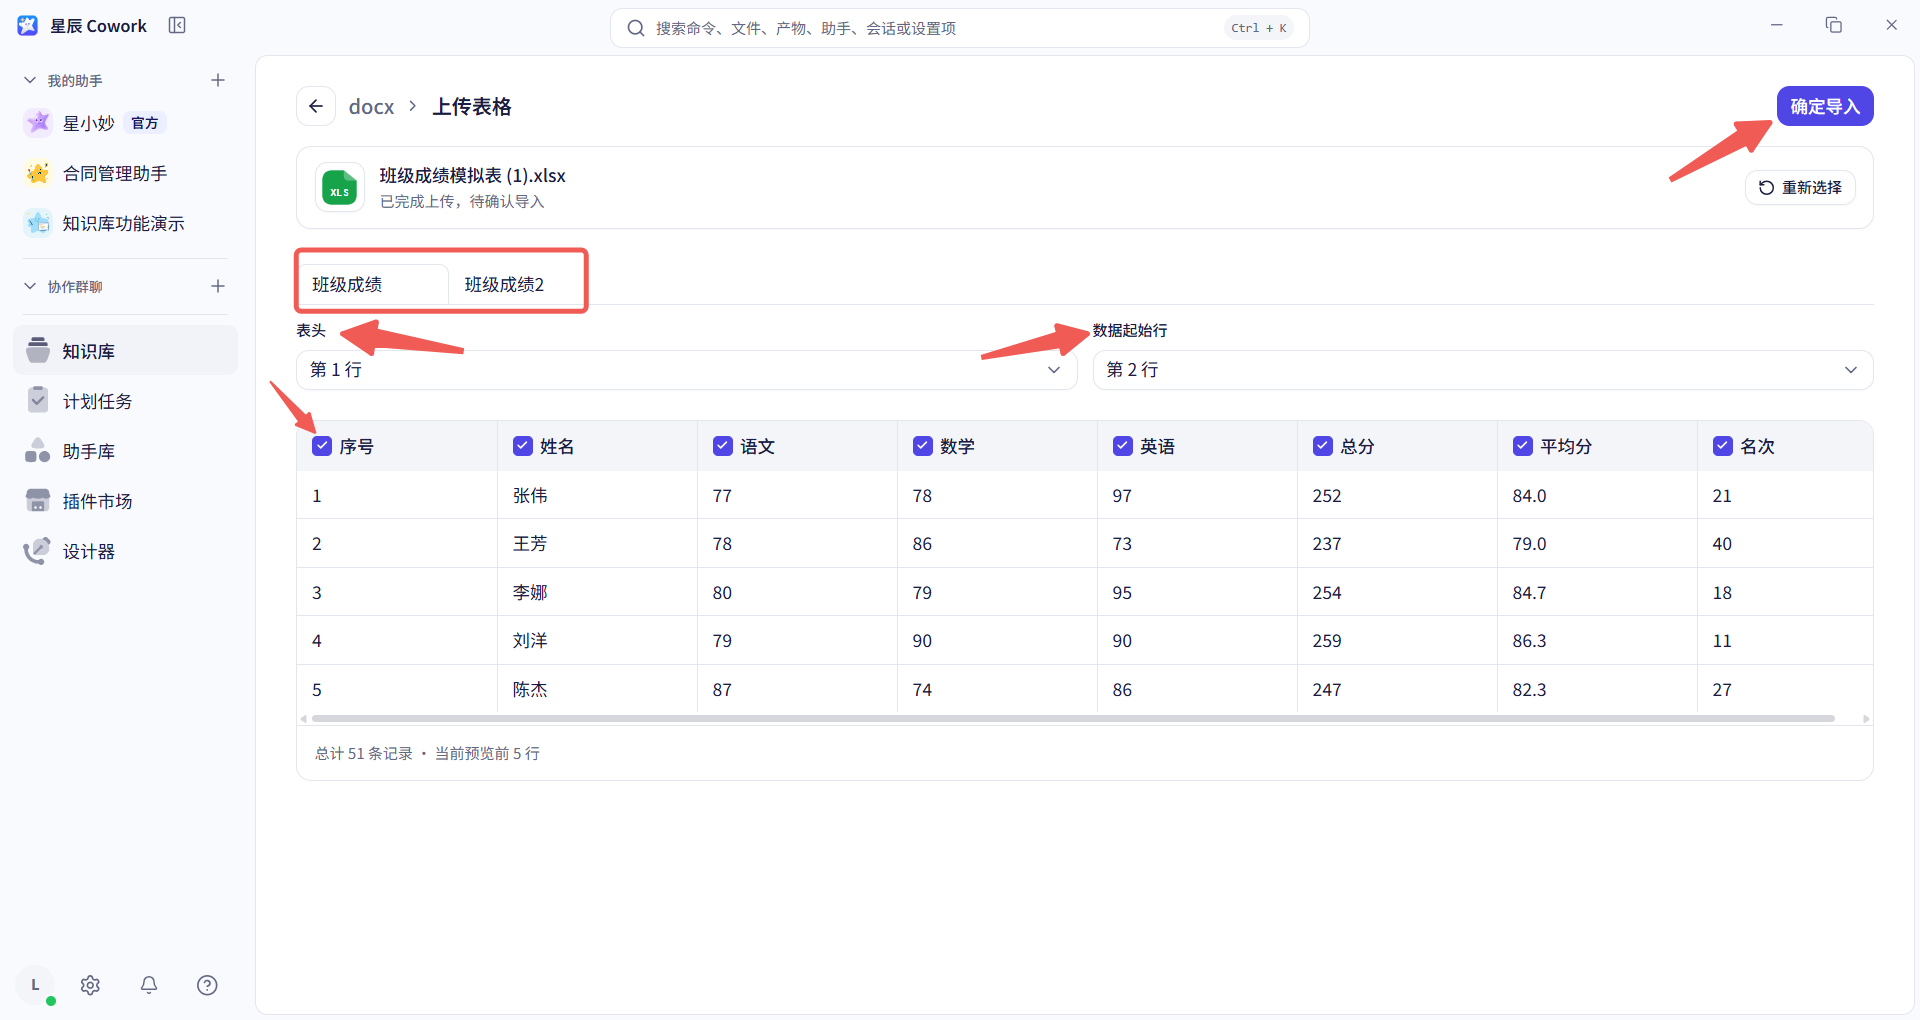The image size is (1920, 1020).
Task: Open 计划任务 in the sidebar
Action: pos(126,400)
